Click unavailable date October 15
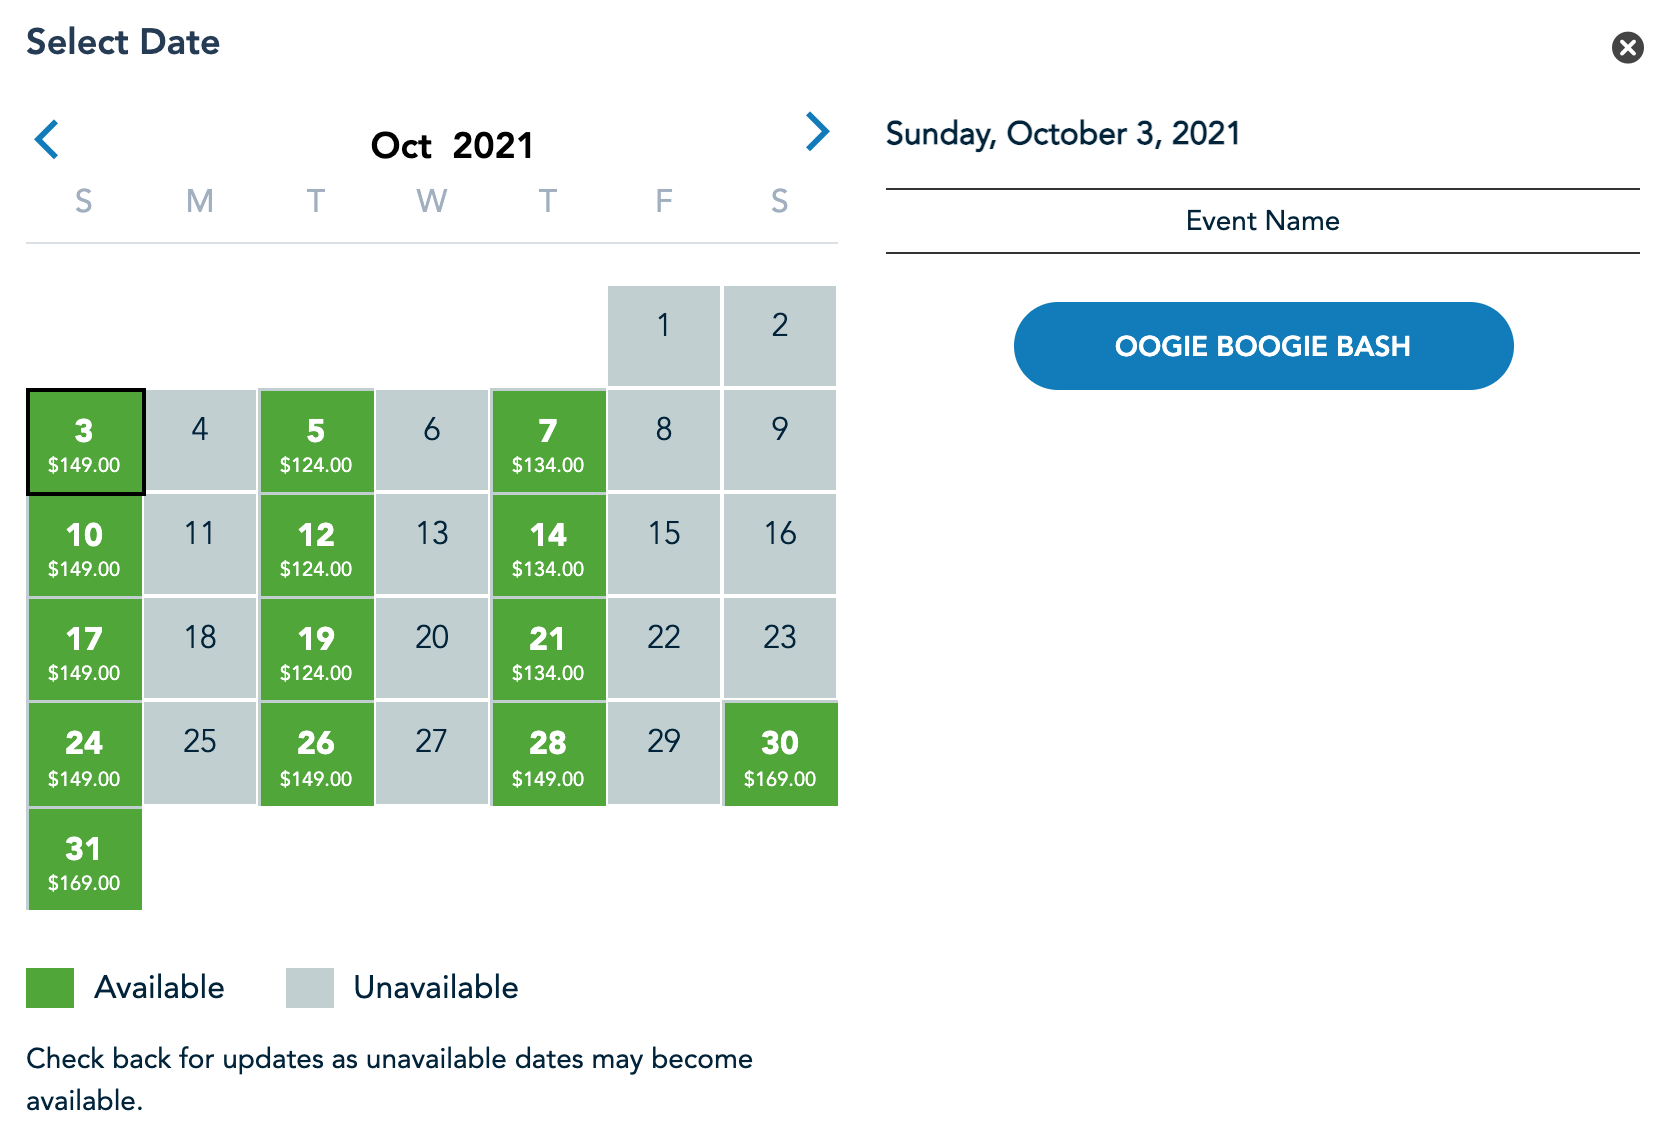The image size is (1678, 1144). [664, 545]
